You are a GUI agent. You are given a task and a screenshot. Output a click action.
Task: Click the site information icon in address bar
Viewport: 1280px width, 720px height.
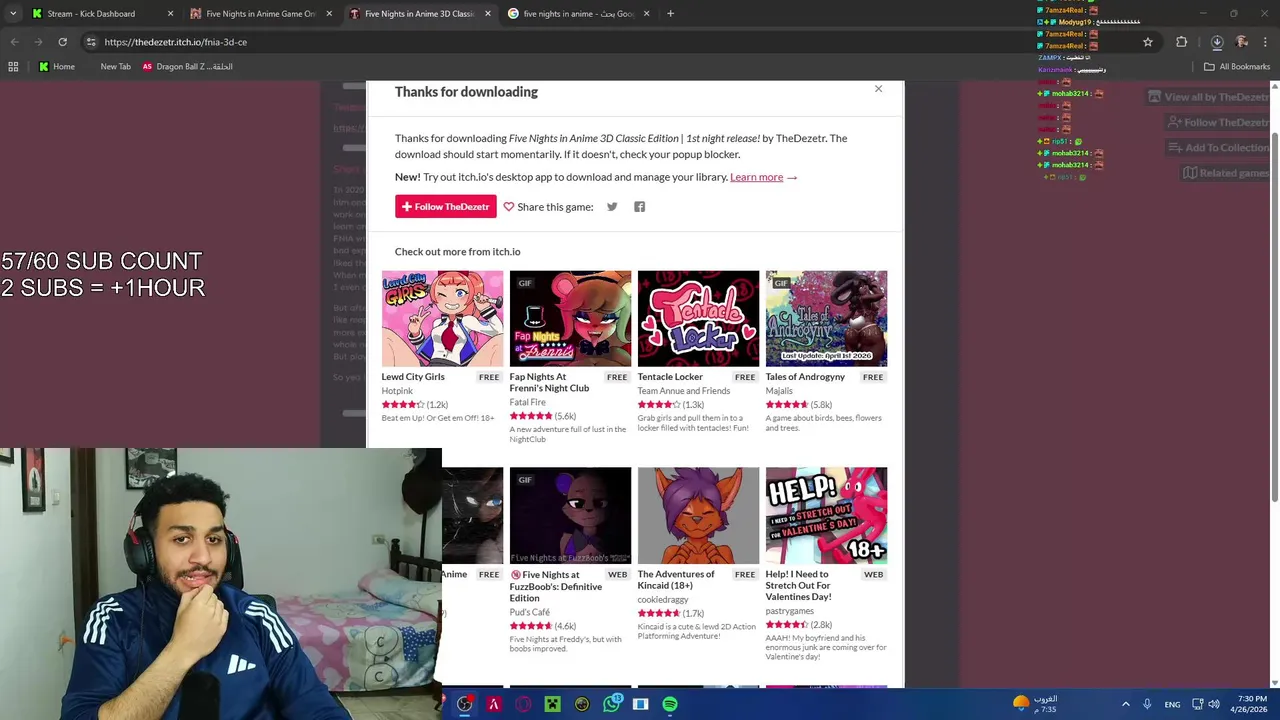click(x=91, y=42)
